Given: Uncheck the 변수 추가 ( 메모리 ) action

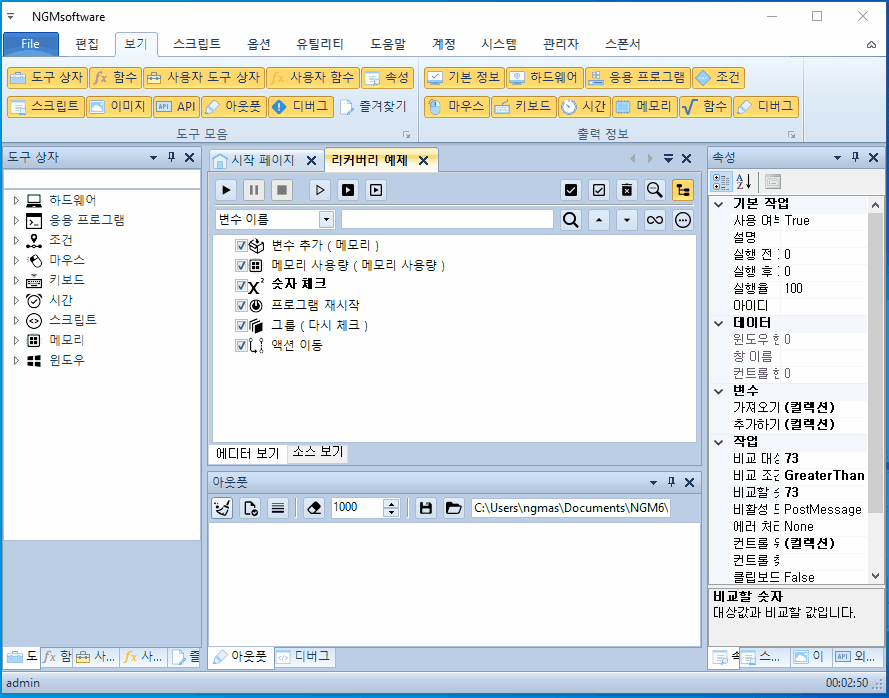Looking at the screenshot, I should (x=241, y=246).
